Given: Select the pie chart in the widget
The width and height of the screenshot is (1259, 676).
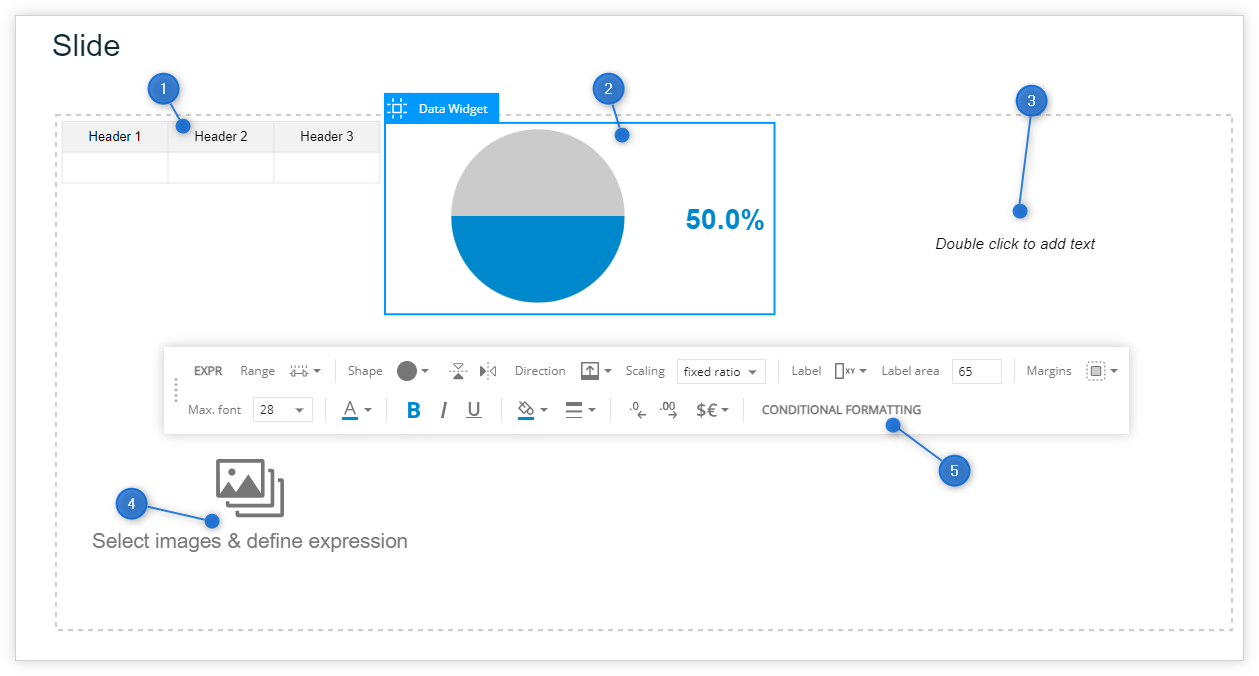Looking at the screenshot, I should pos(538,216).
